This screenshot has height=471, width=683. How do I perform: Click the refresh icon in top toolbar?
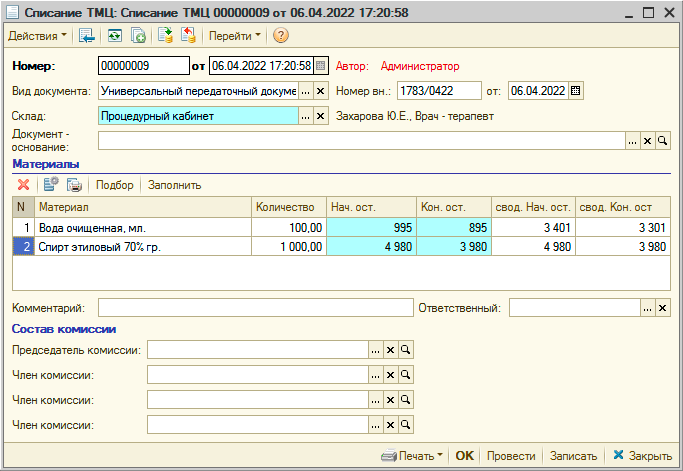coord(115,36)
